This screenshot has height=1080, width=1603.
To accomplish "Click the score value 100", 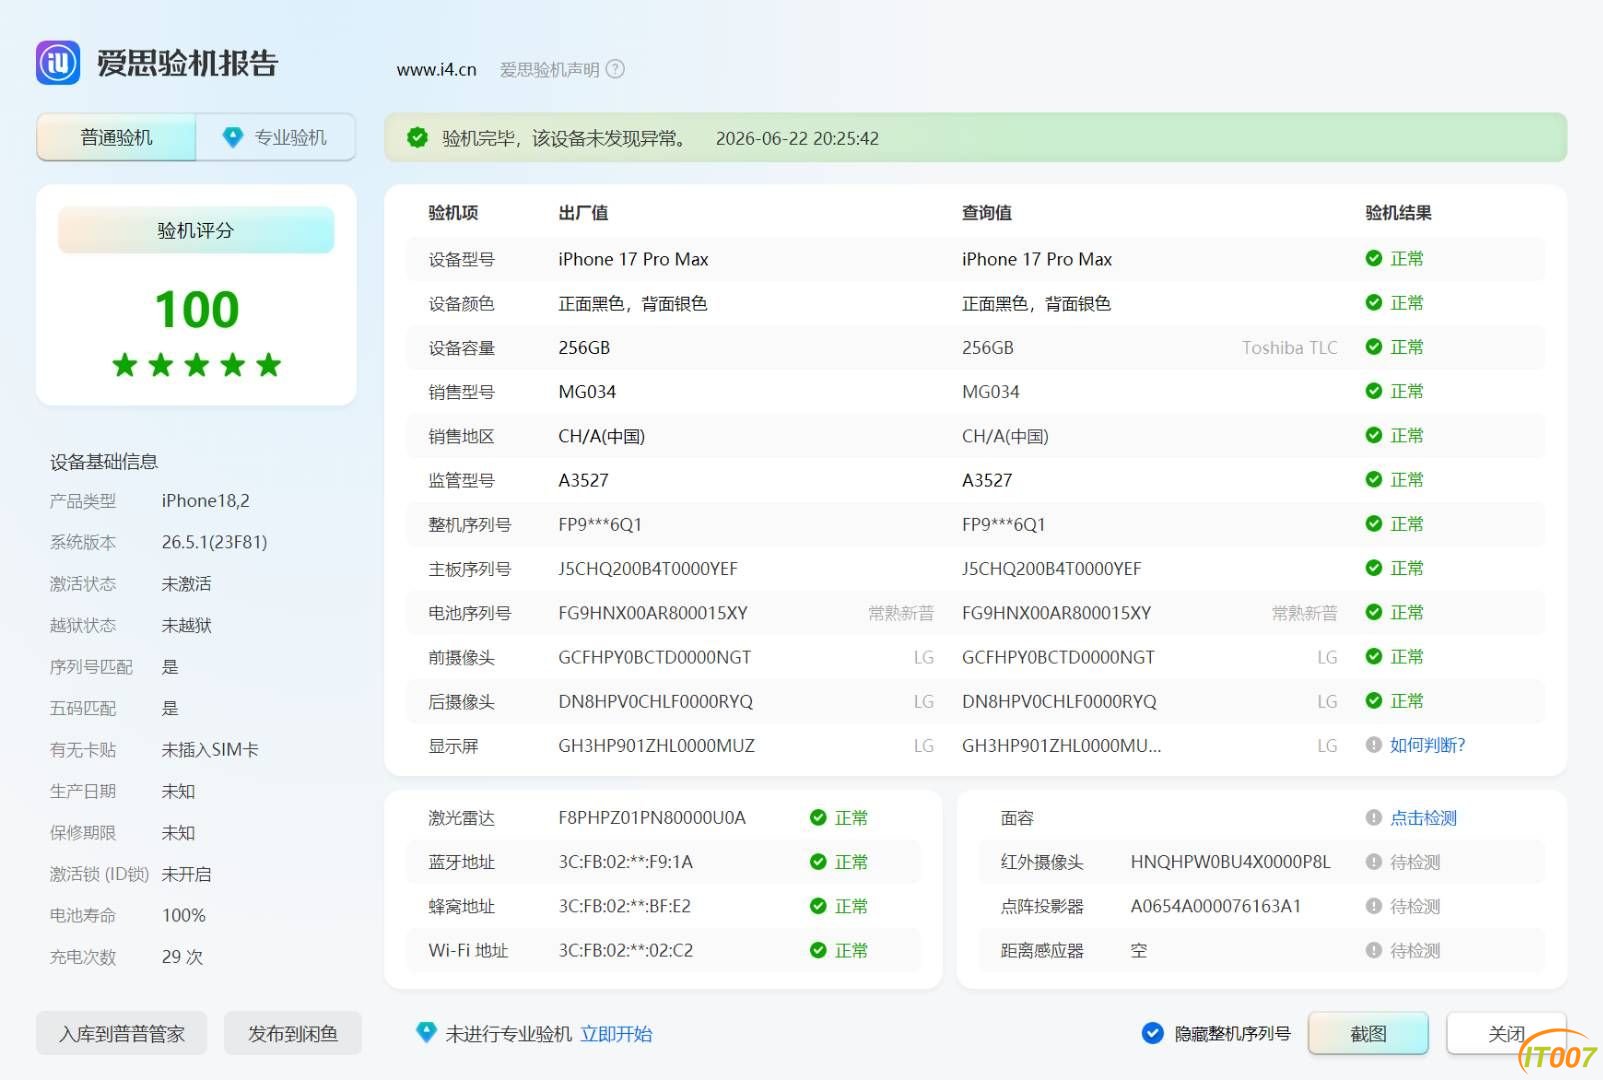I will pos(197,309).
